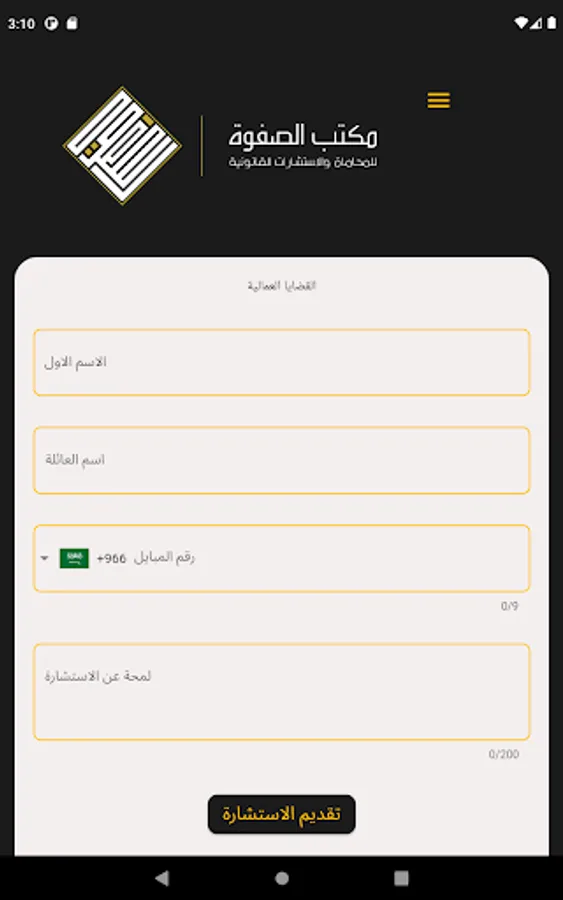The width and height of the screenshot is (563, 900).
Task: Open recent apps square button
Action: [401, 878]
